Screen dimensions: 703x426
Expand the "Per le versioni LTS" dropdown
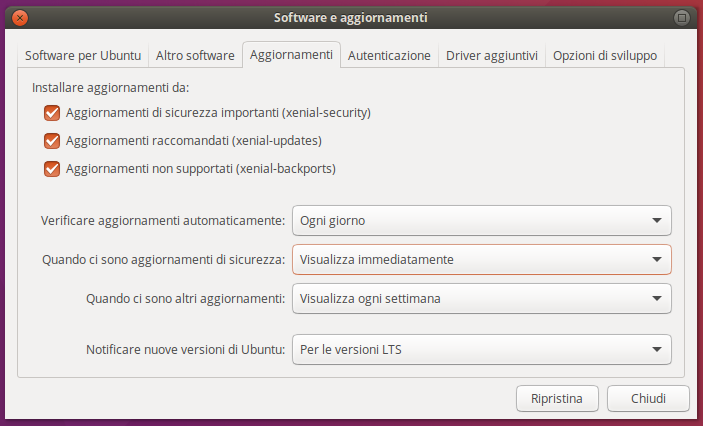pos(481,349)
